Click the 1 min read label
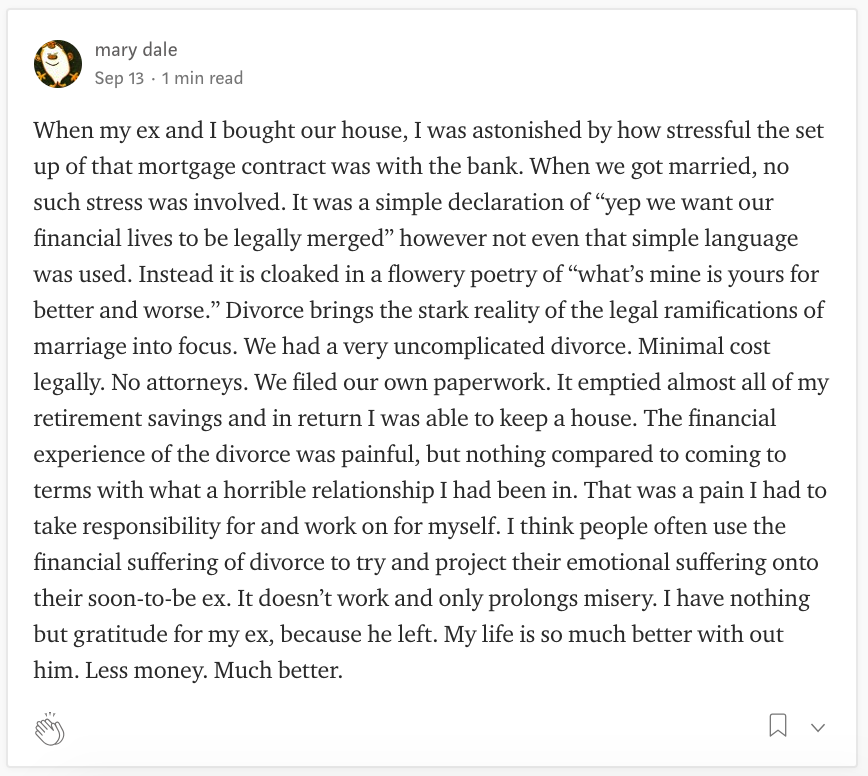This screenshot has height=776, width=868. pos(202,78)
